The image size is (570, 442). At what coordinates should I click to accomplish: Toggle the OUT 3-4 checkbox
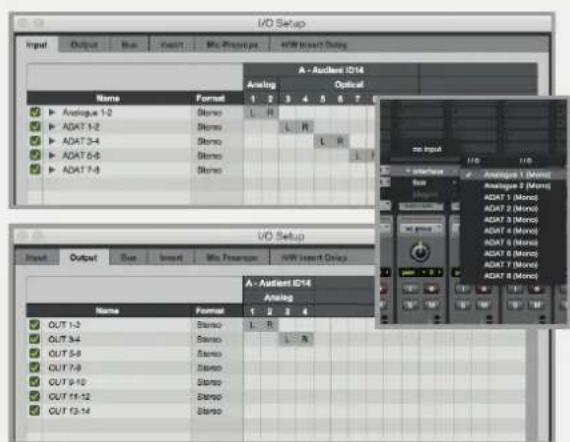(x=35, y=339)
